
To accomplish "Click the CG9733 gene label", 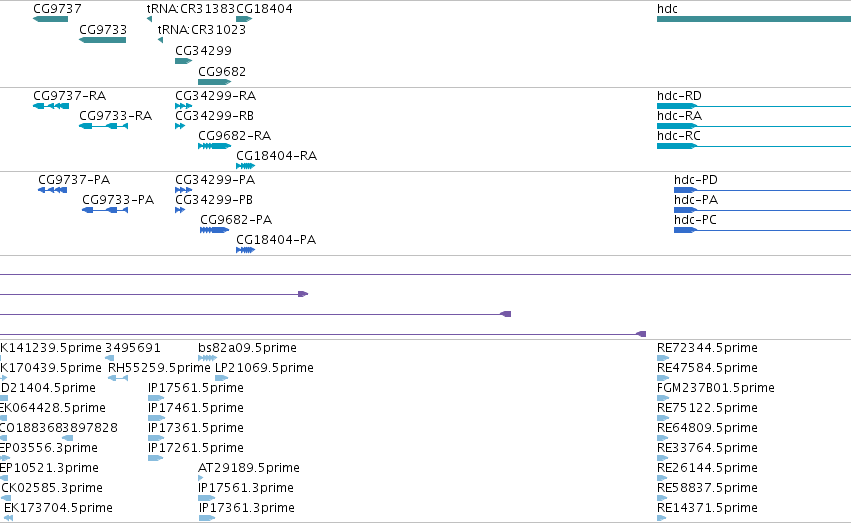I will point(103,30).
